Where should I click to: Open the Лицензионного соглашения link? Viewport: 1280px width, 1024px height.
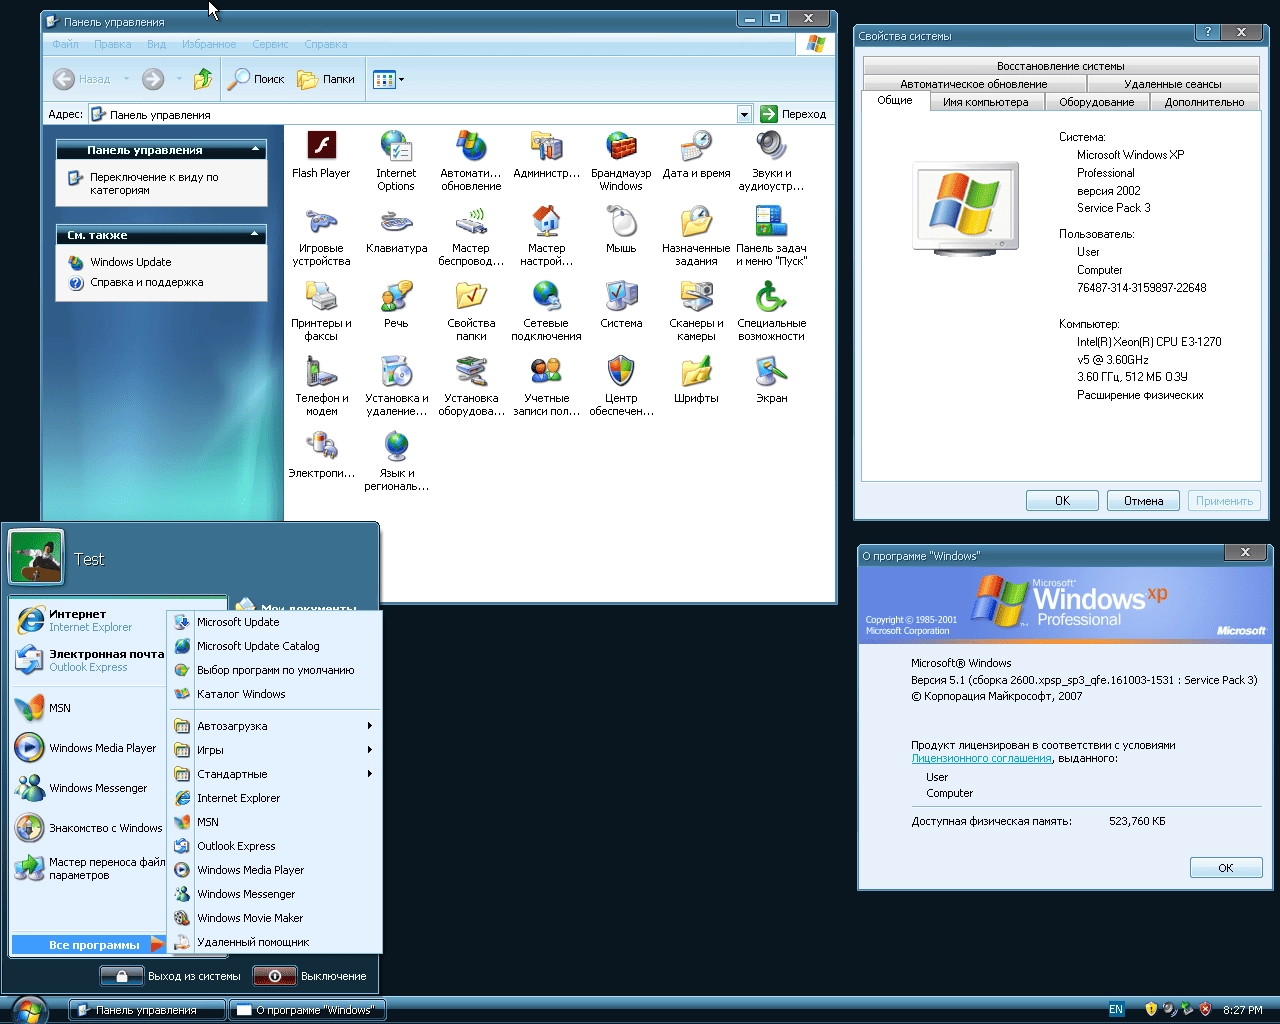(x=981, y=759)
